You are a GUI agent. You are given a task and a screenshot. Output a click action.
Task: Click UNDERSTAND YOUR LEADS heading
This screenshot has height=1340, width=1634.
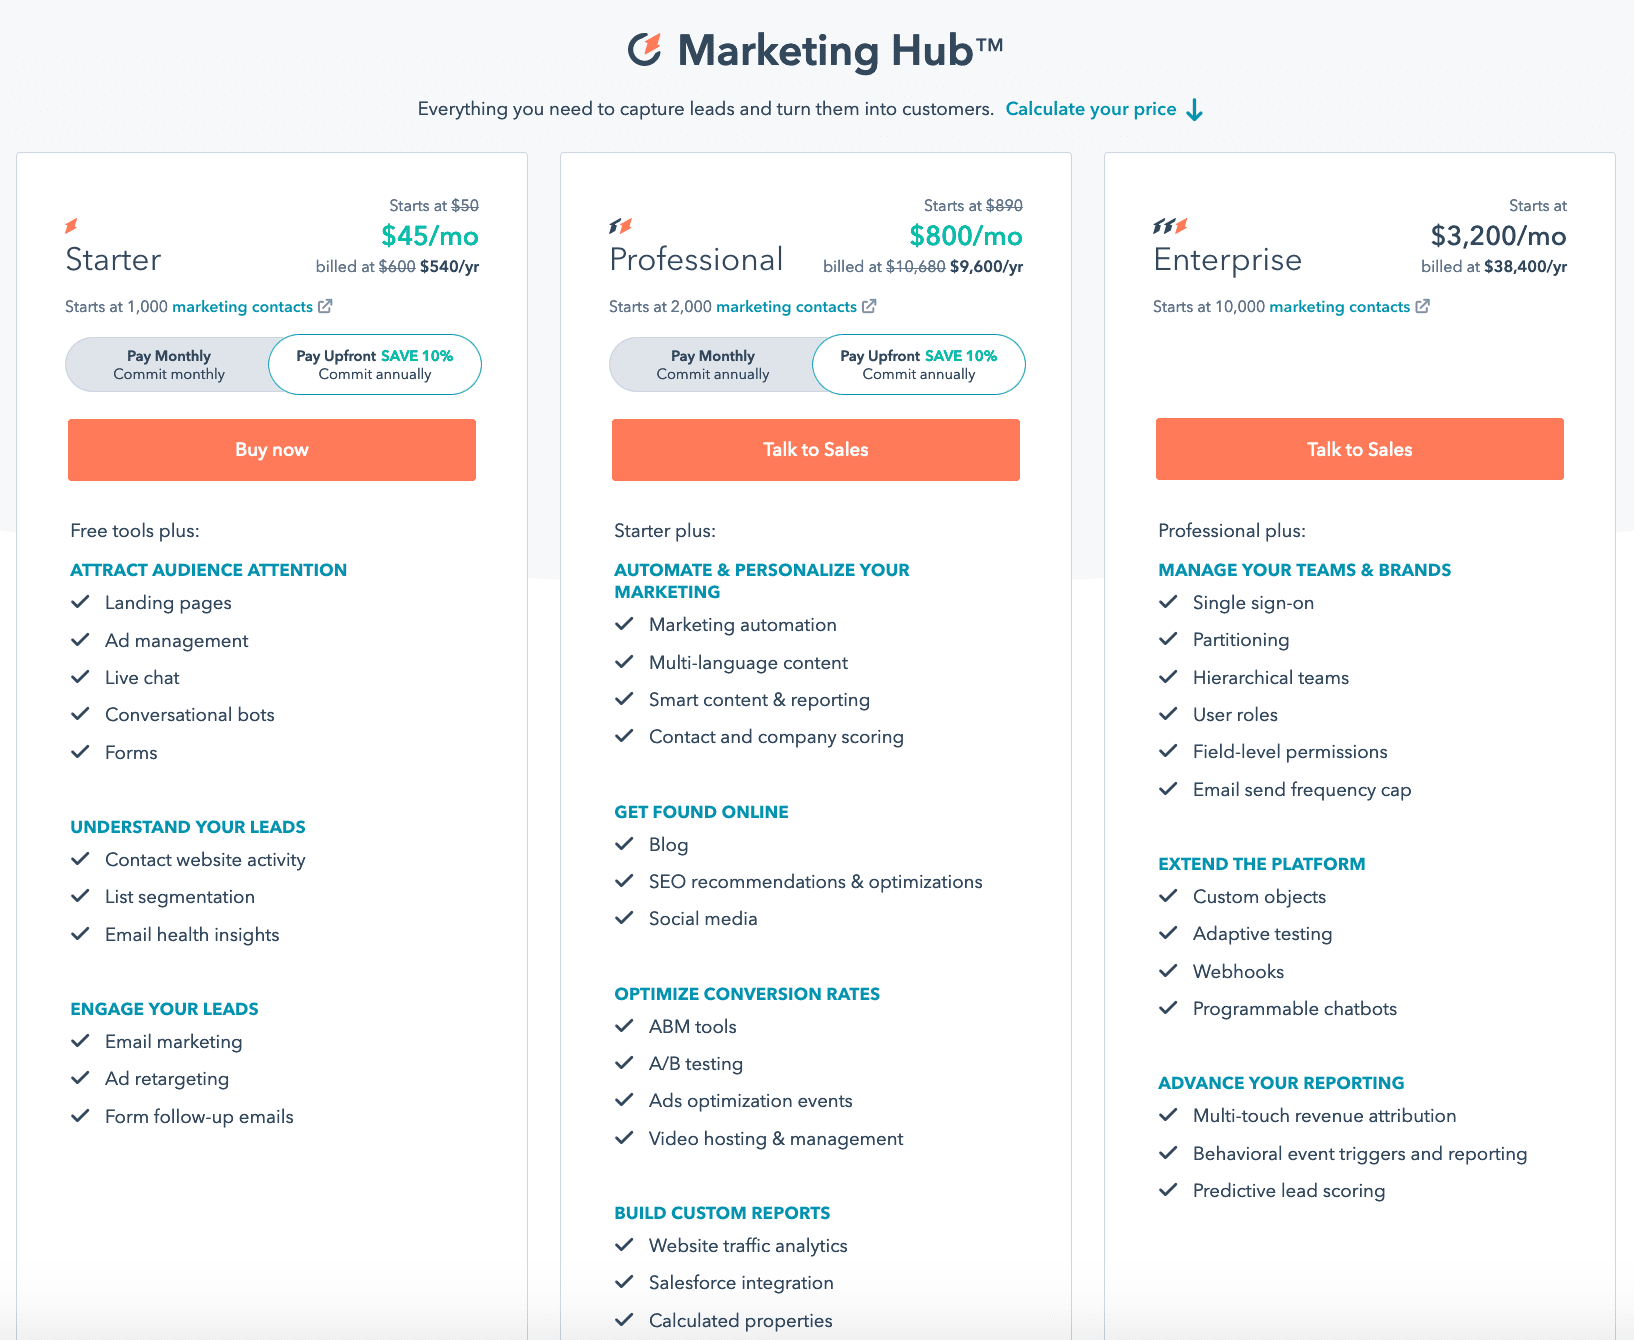tap(188, 827)
